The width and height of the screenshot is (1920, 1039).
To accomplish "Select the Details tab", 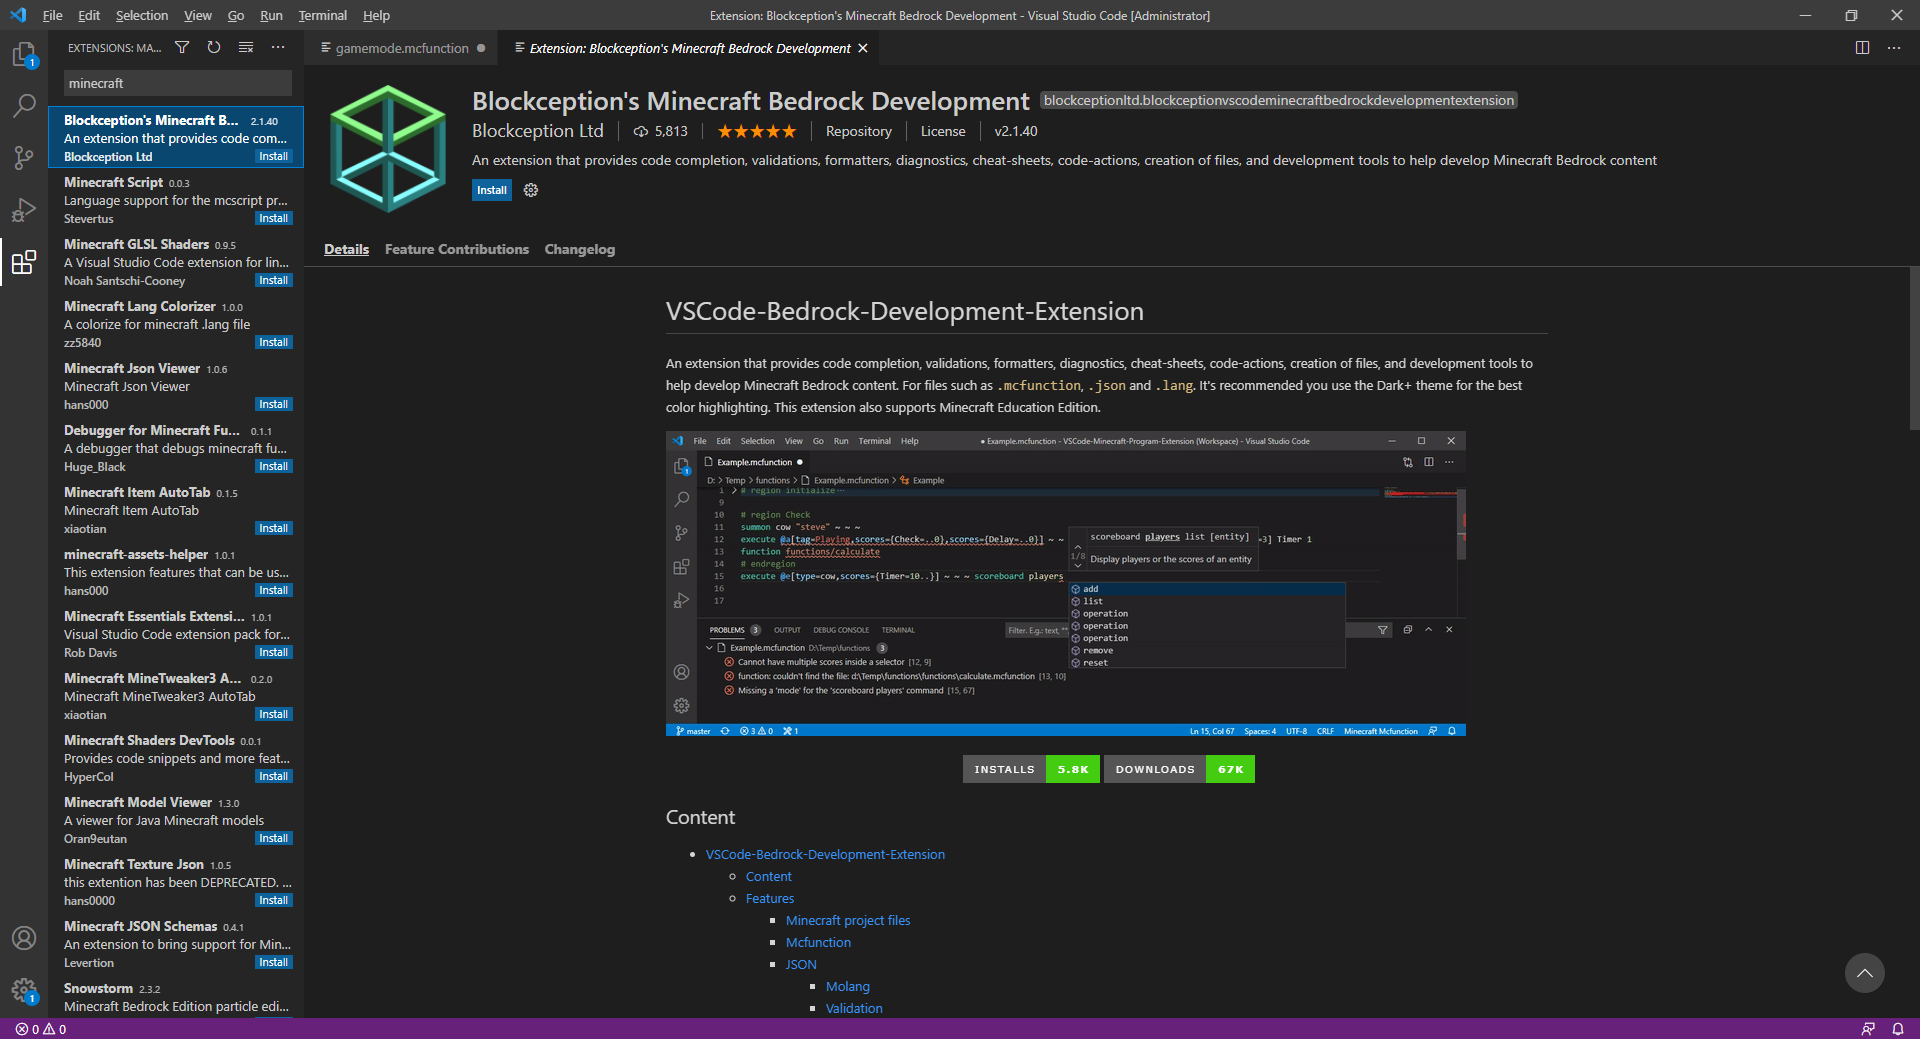I will click(347, 249).
